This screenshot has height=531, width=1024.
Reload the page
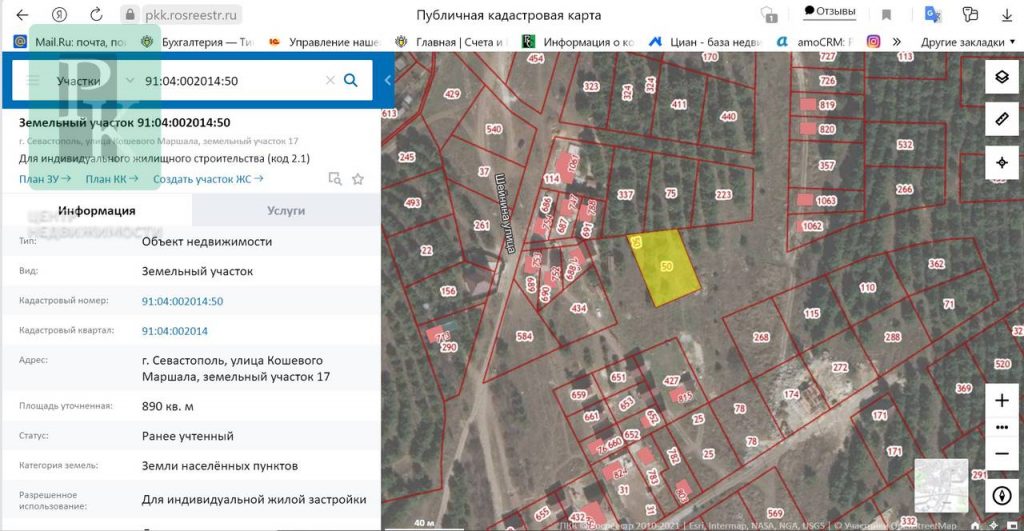(96, 14)
